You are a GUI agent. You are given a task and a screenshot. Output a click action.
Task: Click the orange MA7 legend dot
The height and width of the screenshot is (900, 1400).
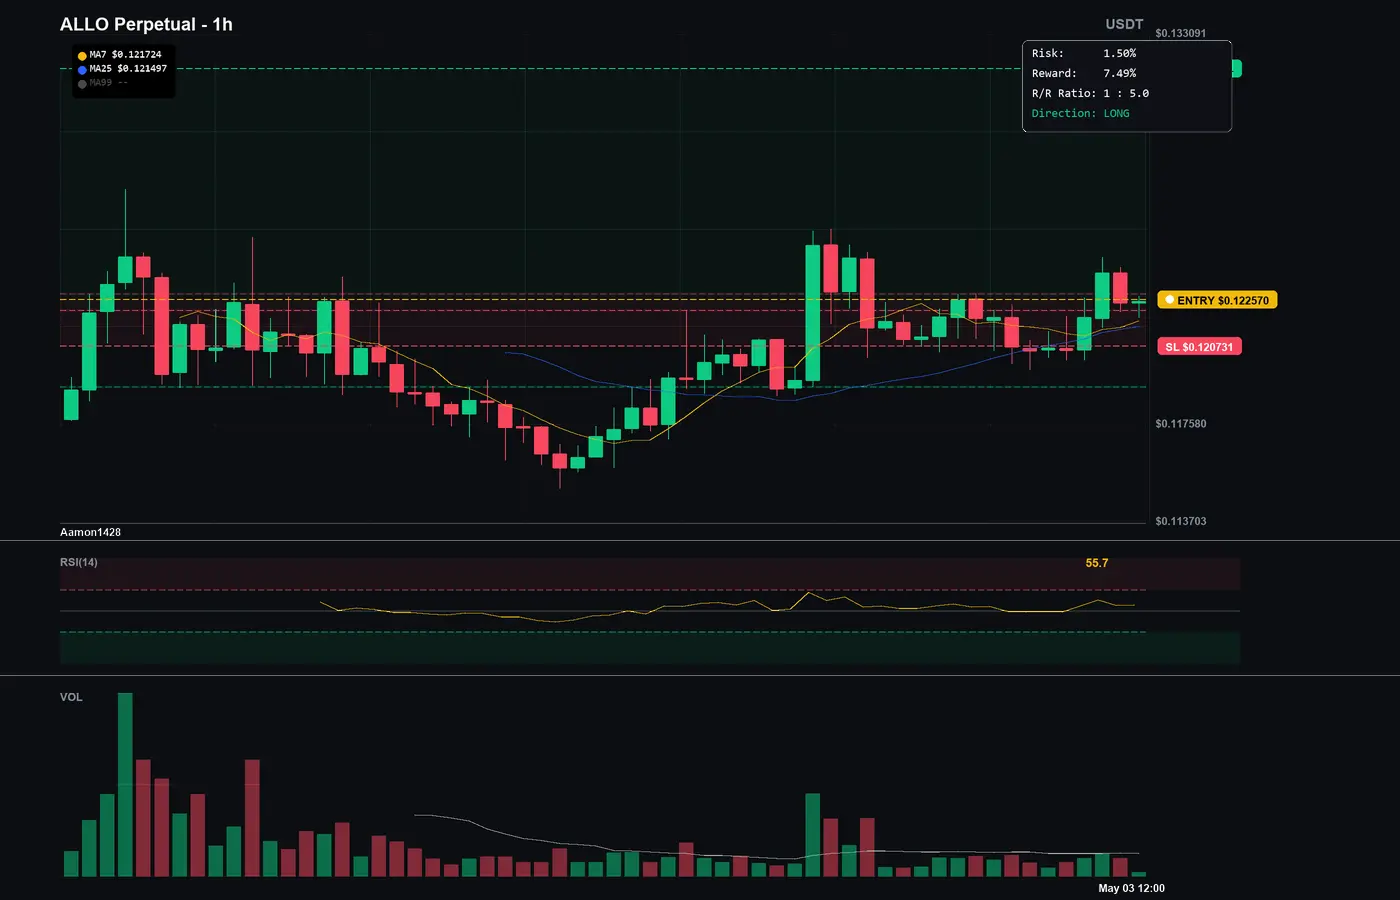click(x=82, y=56)
